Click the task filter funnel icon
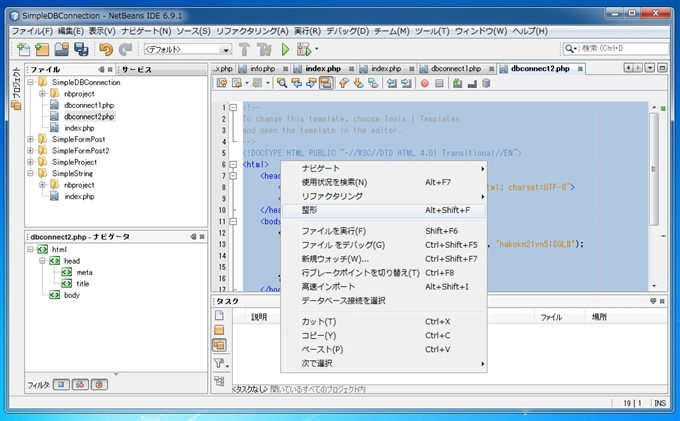680x421 pixels. point(221,363)
